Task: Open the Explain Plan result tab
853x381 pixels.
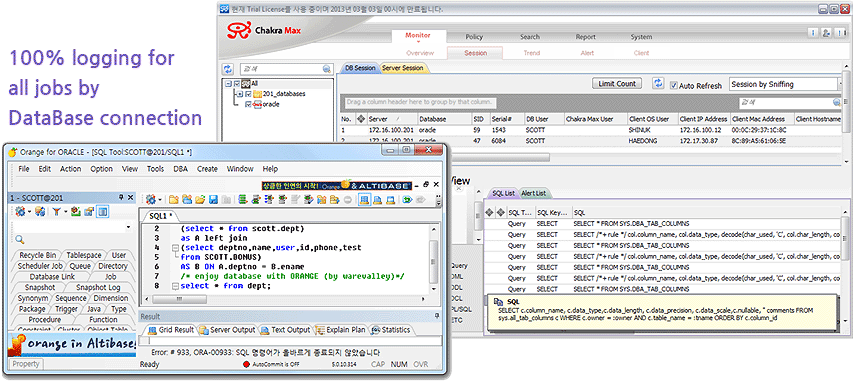Action: point(341,330)
